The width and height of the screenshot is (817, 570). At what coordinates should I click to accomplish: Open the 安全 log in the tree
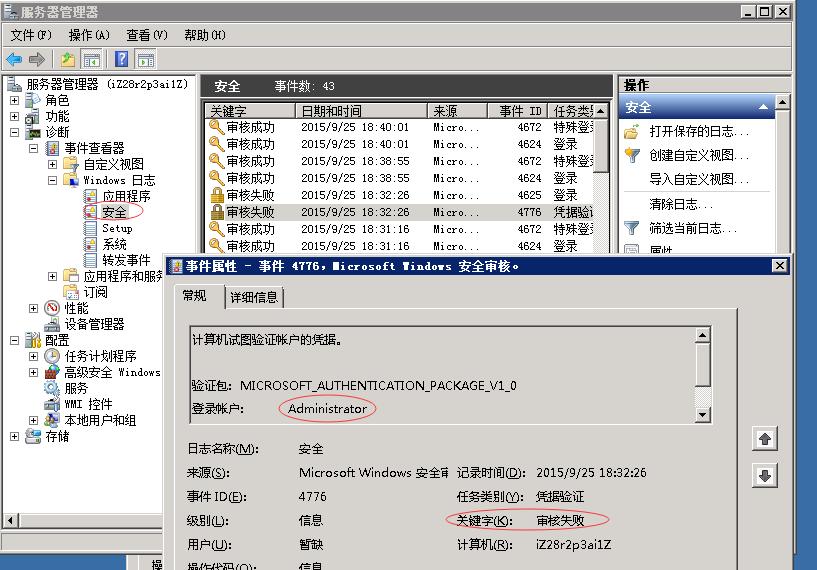coord(114,212)
